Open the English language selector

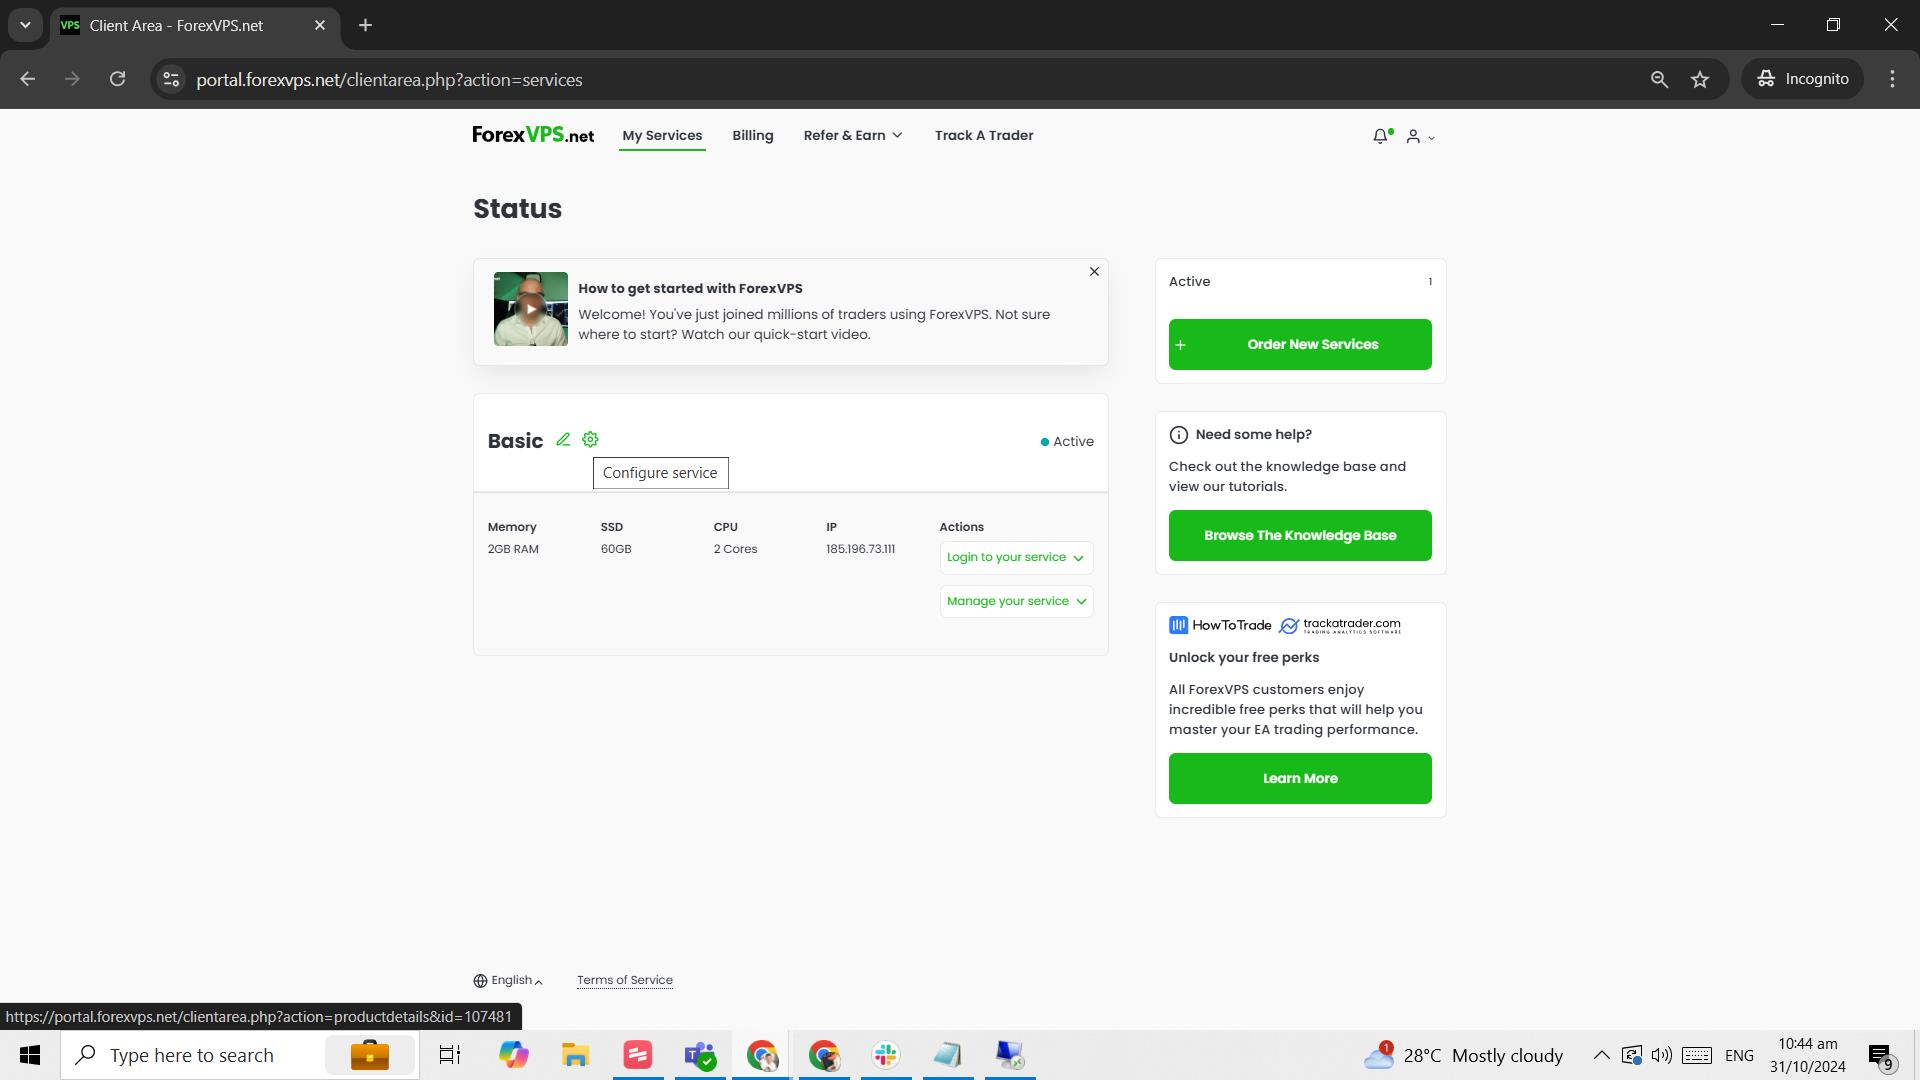click(508, 981)
